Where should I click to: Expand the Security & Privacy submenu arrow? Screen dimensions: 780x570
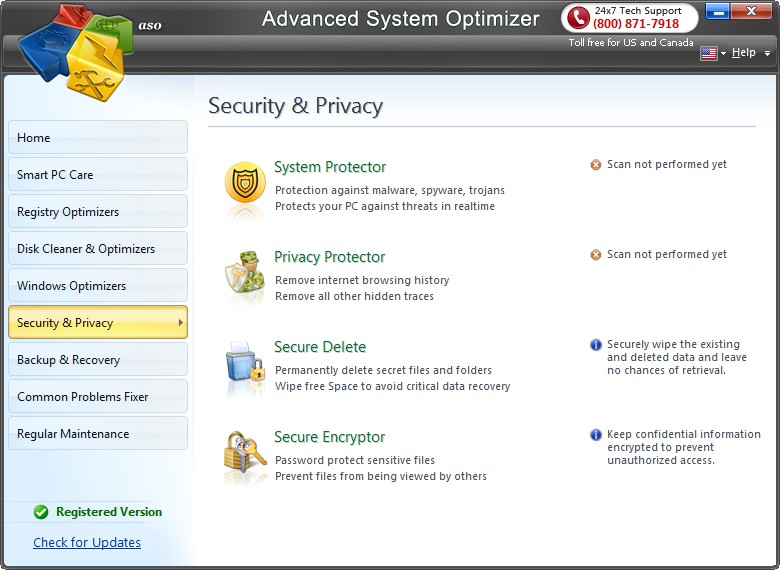coord(181,322)
